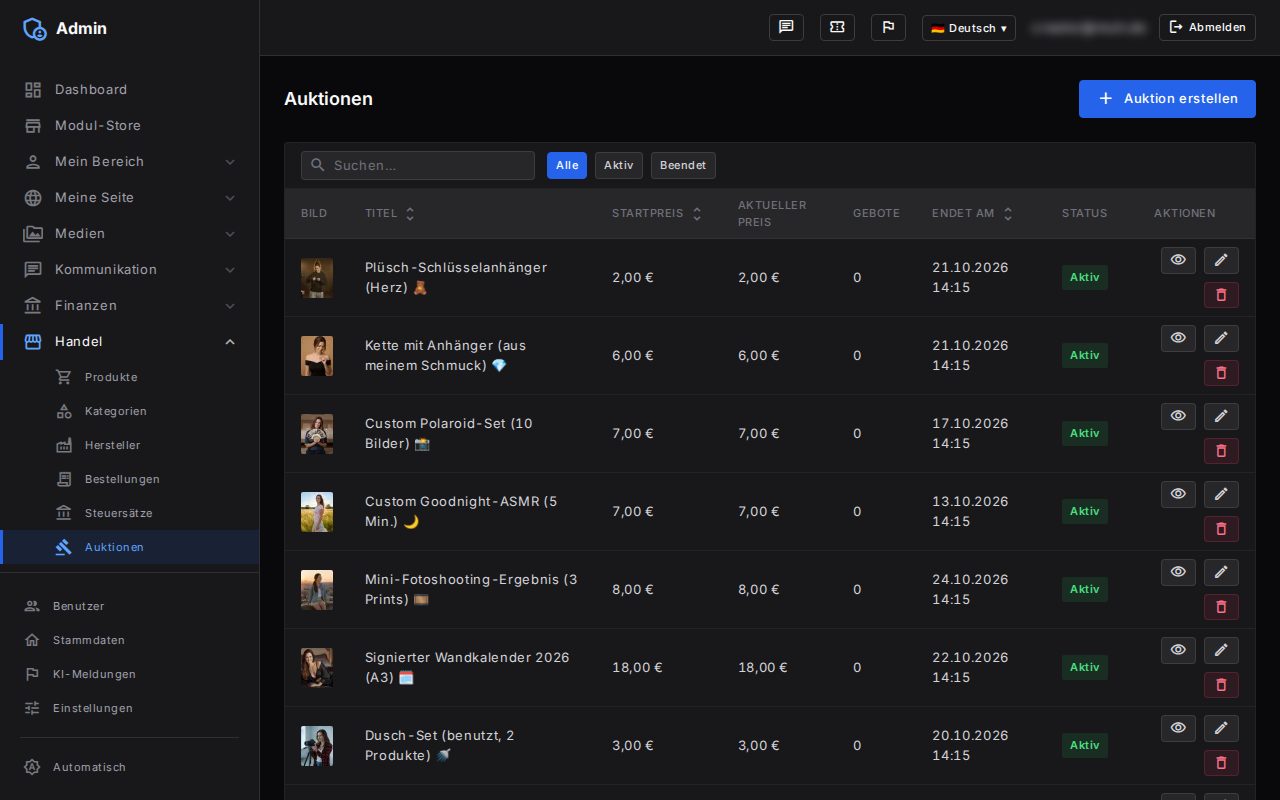Expand the Medien sidebar section
This screenshot has height=800, width=1280.
(130, 233)
